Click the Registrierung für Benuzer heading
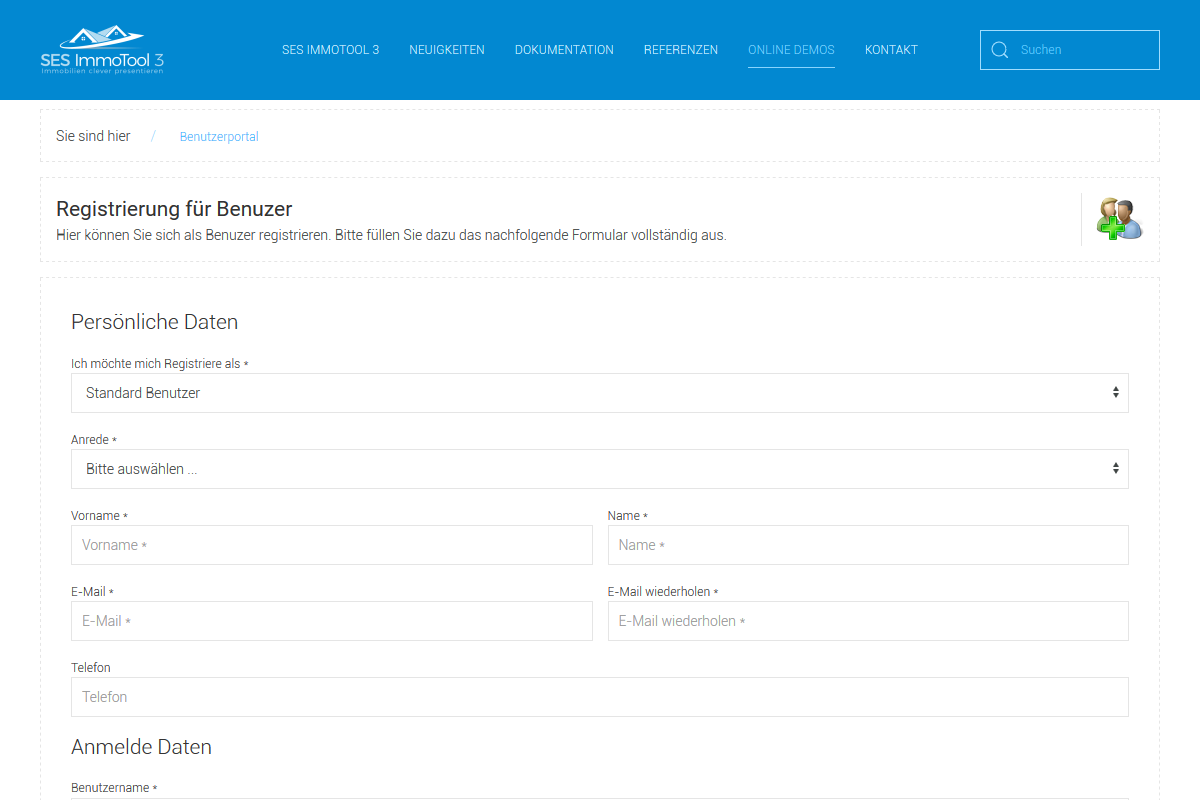The image size is (1200, 800). pyautogui.click(x=174, y=209)
